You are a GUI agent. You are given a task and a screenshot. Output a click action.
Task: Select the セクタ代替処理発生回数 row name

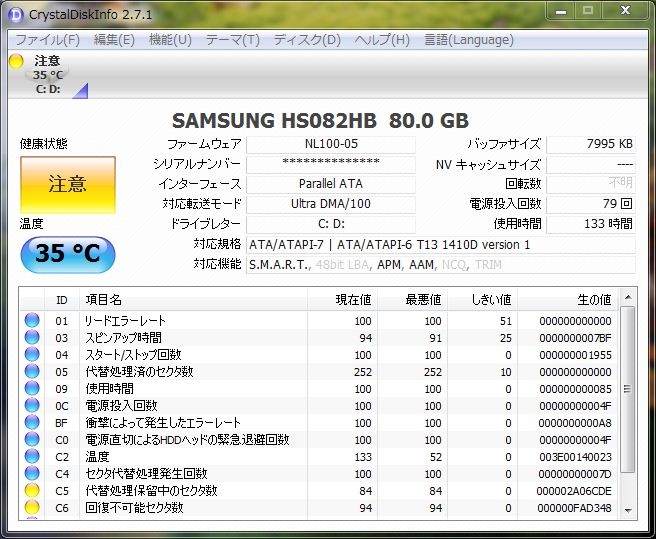coord(146,474)
